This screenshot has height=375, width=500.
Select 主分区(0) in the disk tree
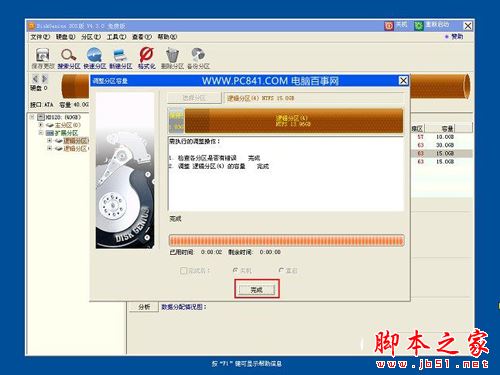68,125
